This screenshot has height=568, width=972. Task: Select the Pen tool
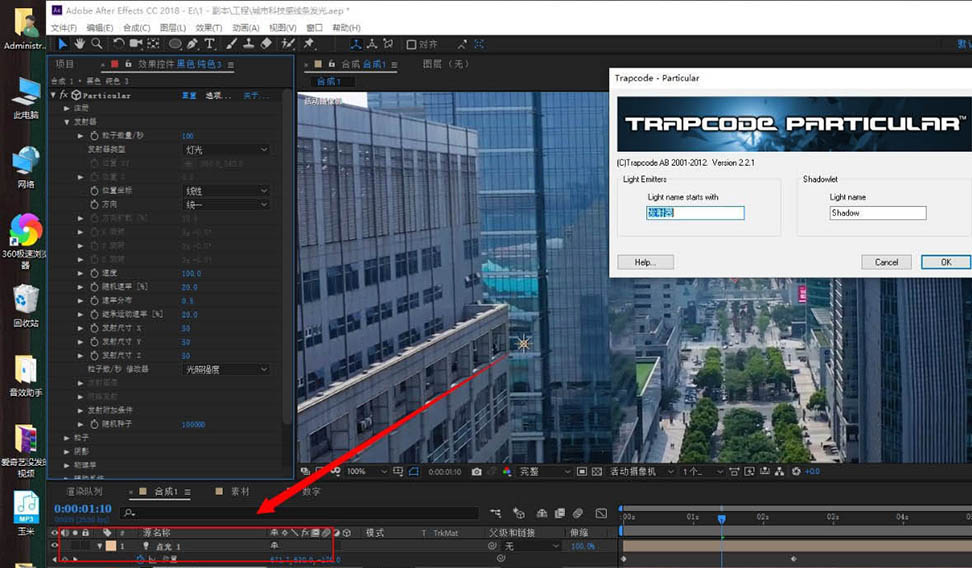(x=192, y=44)
